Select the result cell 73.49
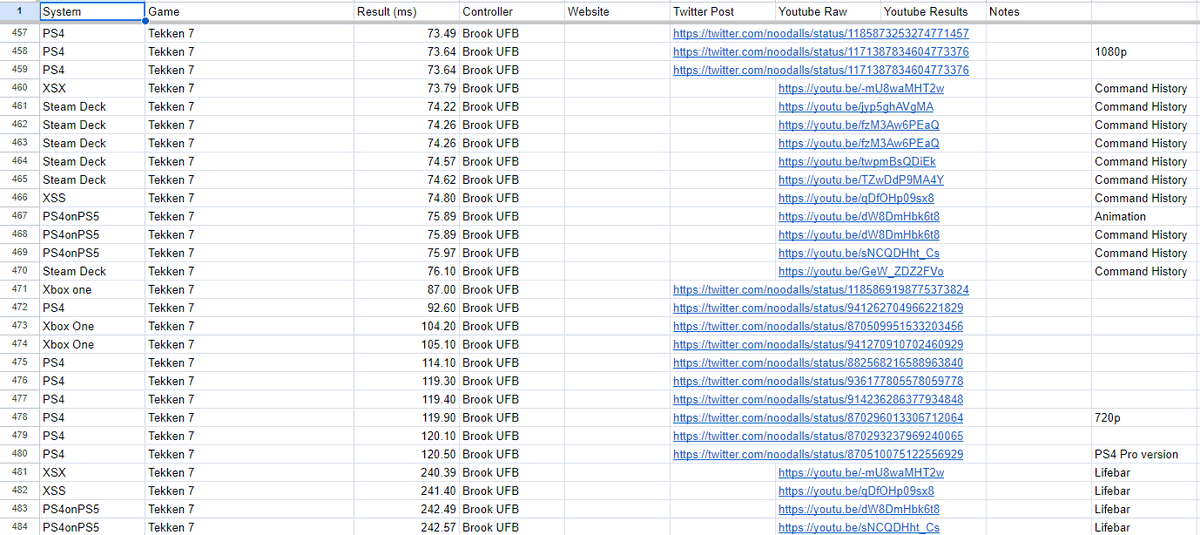The height and width of the screenshot is (535, 1200). pos(405,33)
